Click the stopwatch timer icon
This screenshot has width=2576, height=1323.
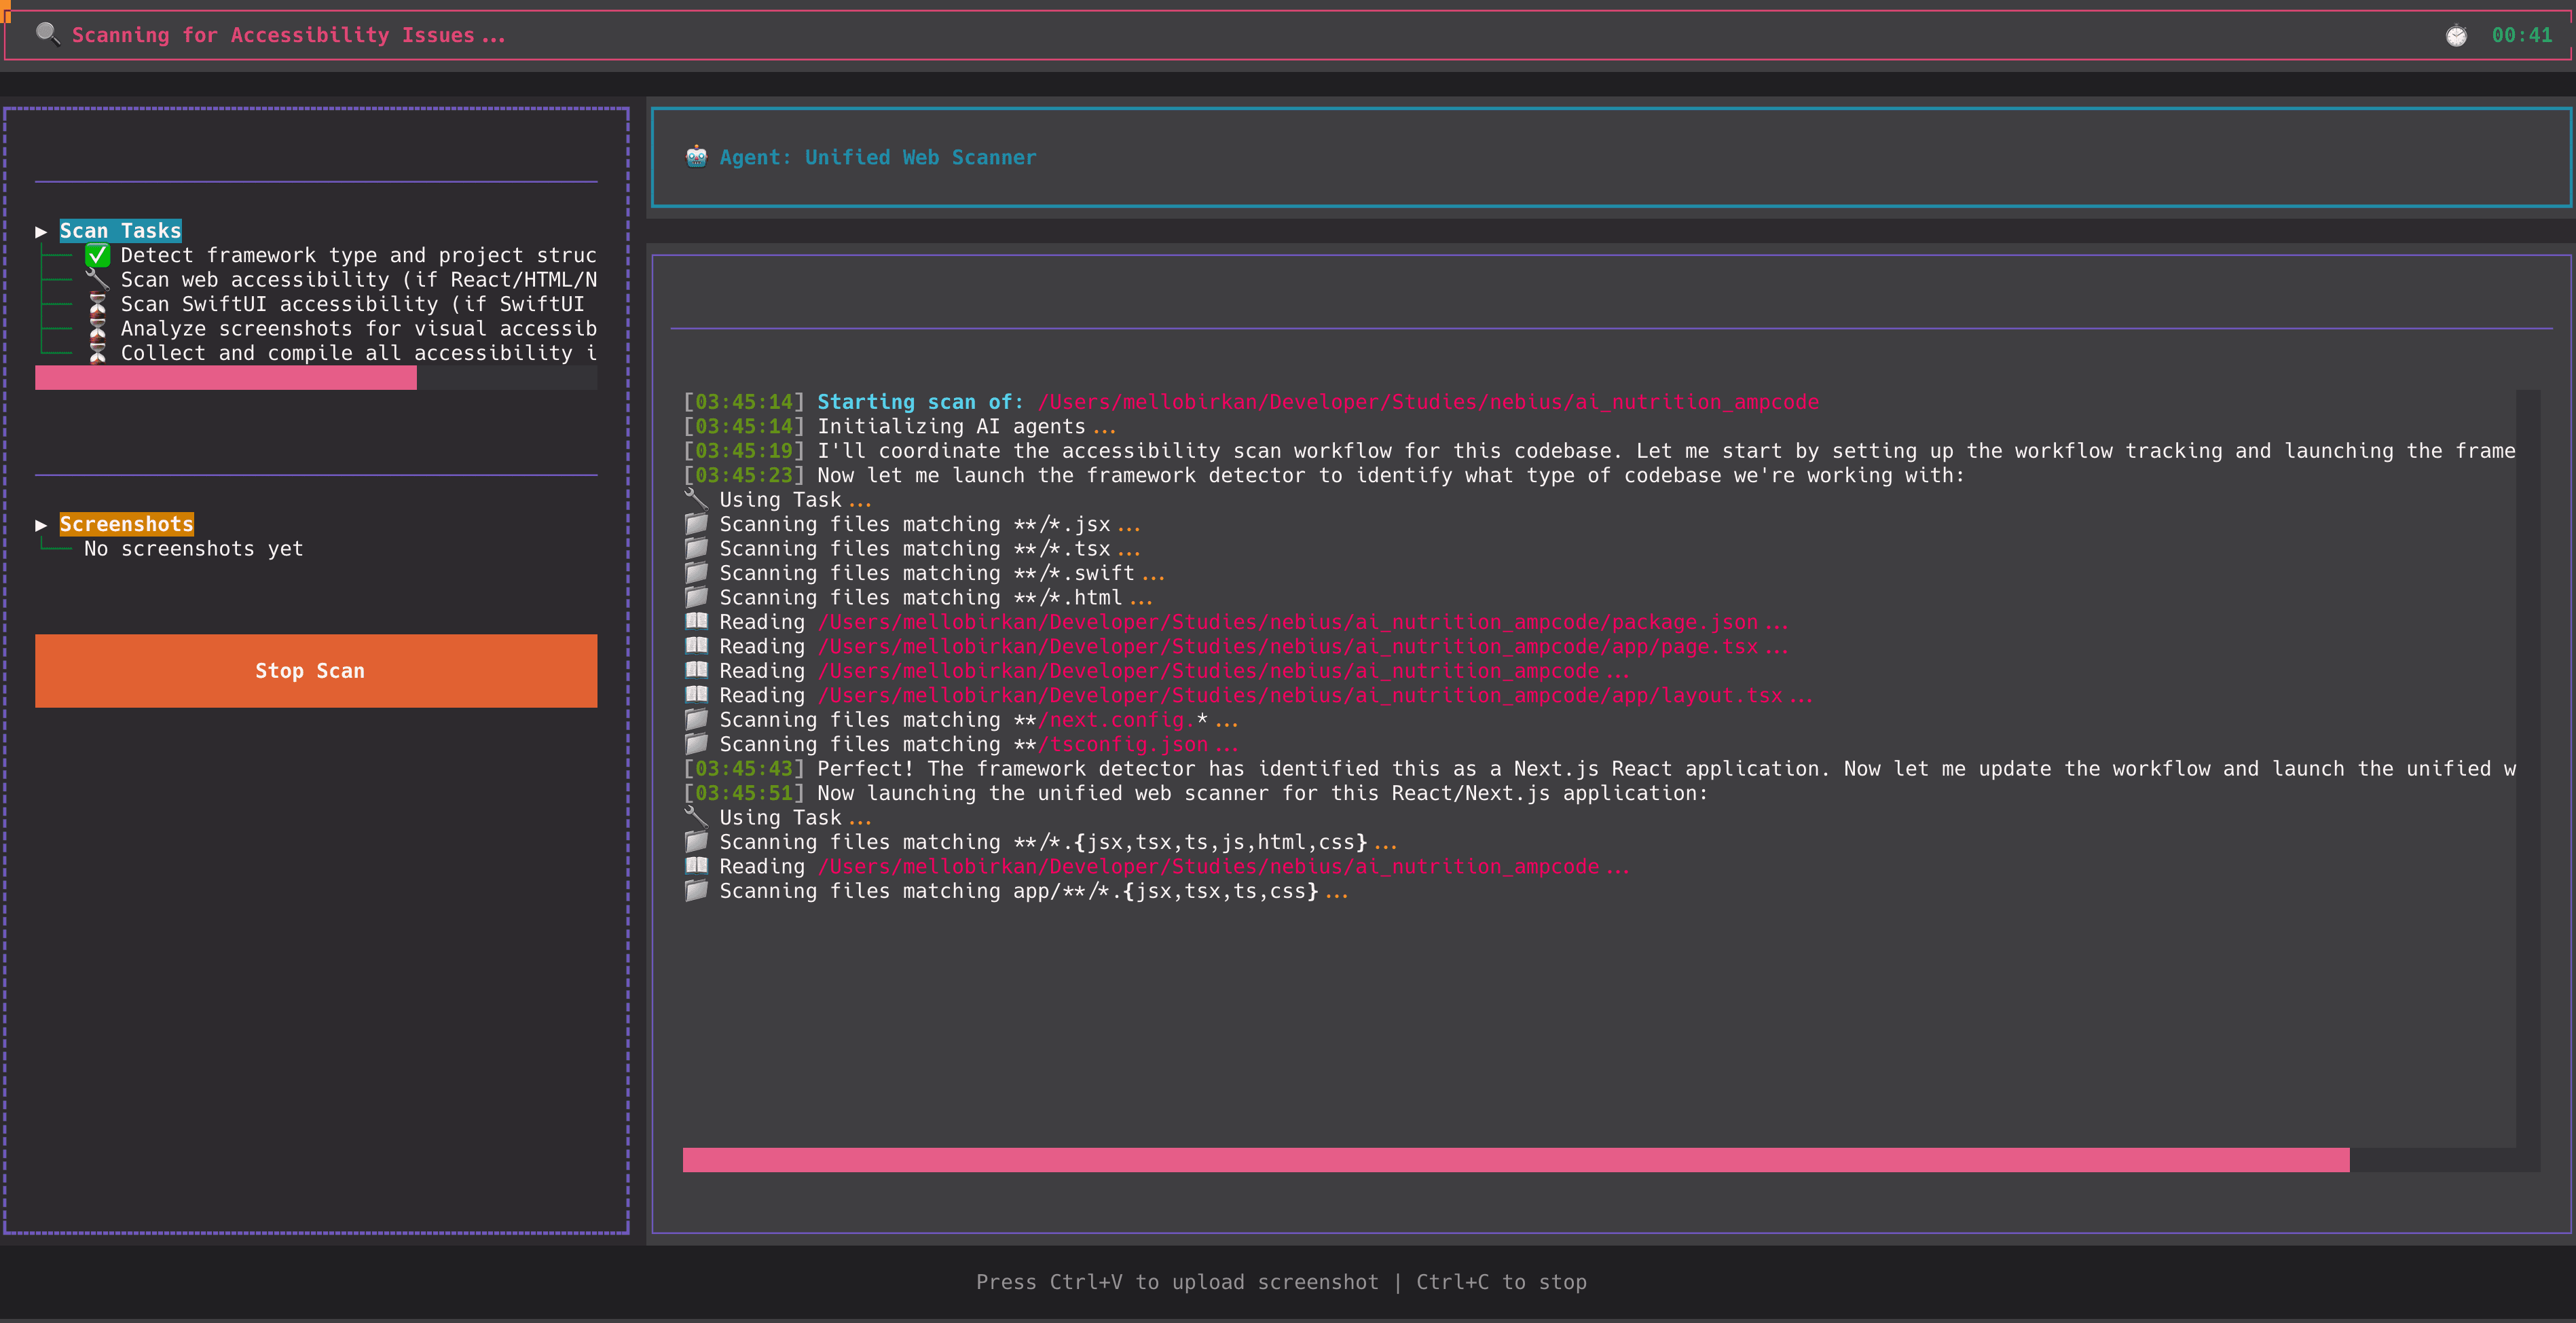2456,36
